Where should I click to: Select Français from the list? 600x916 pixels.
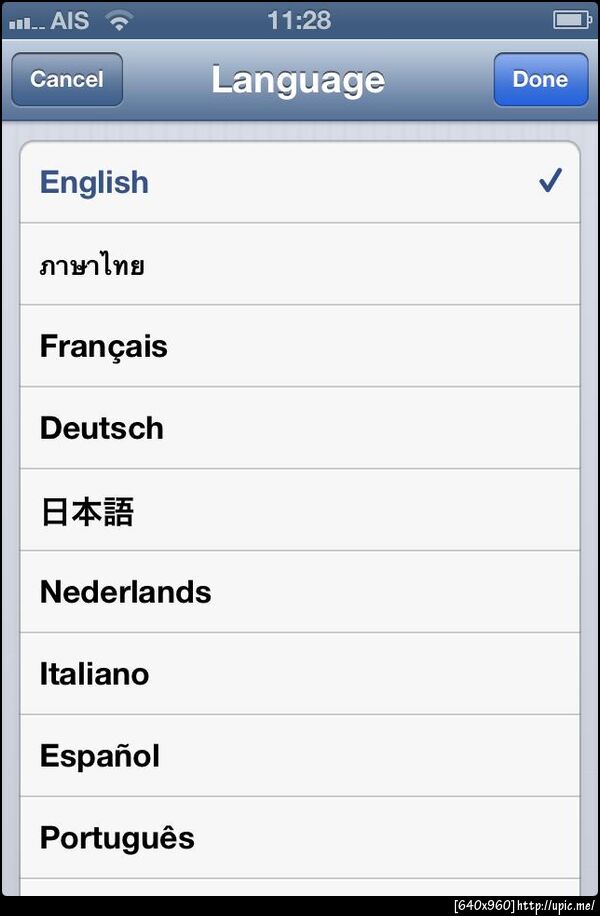(x=103, y=347)
